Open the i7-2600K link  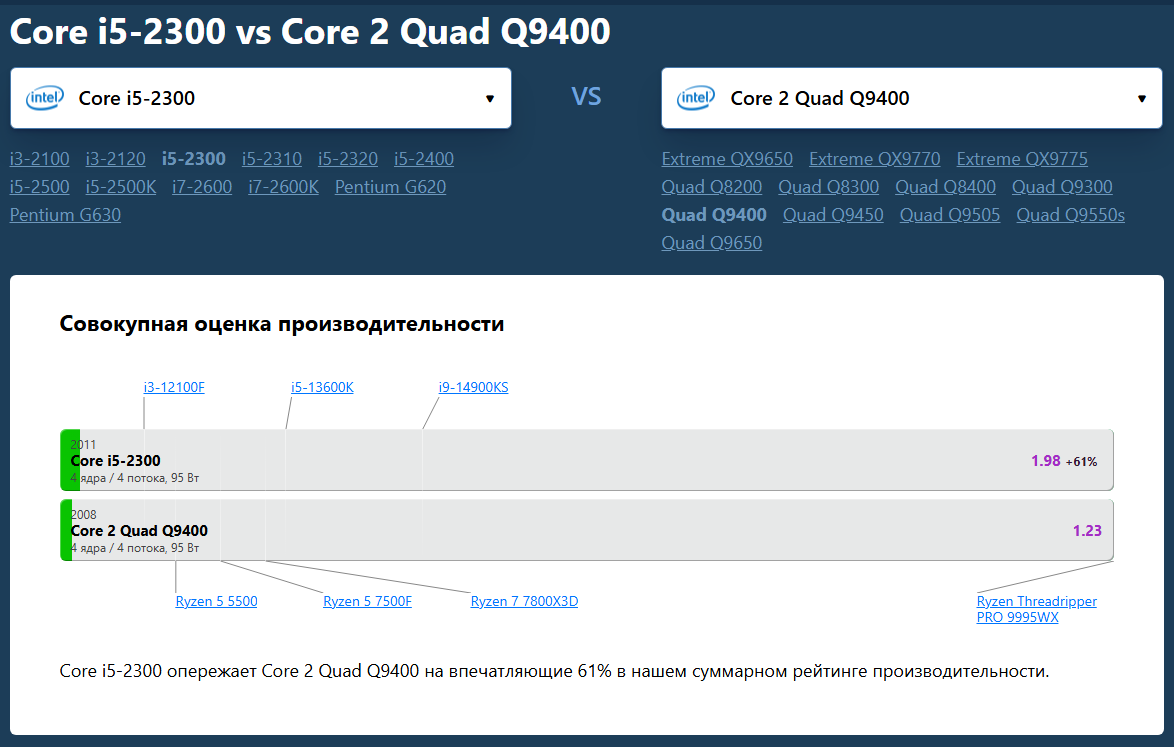tap(284, 186)
